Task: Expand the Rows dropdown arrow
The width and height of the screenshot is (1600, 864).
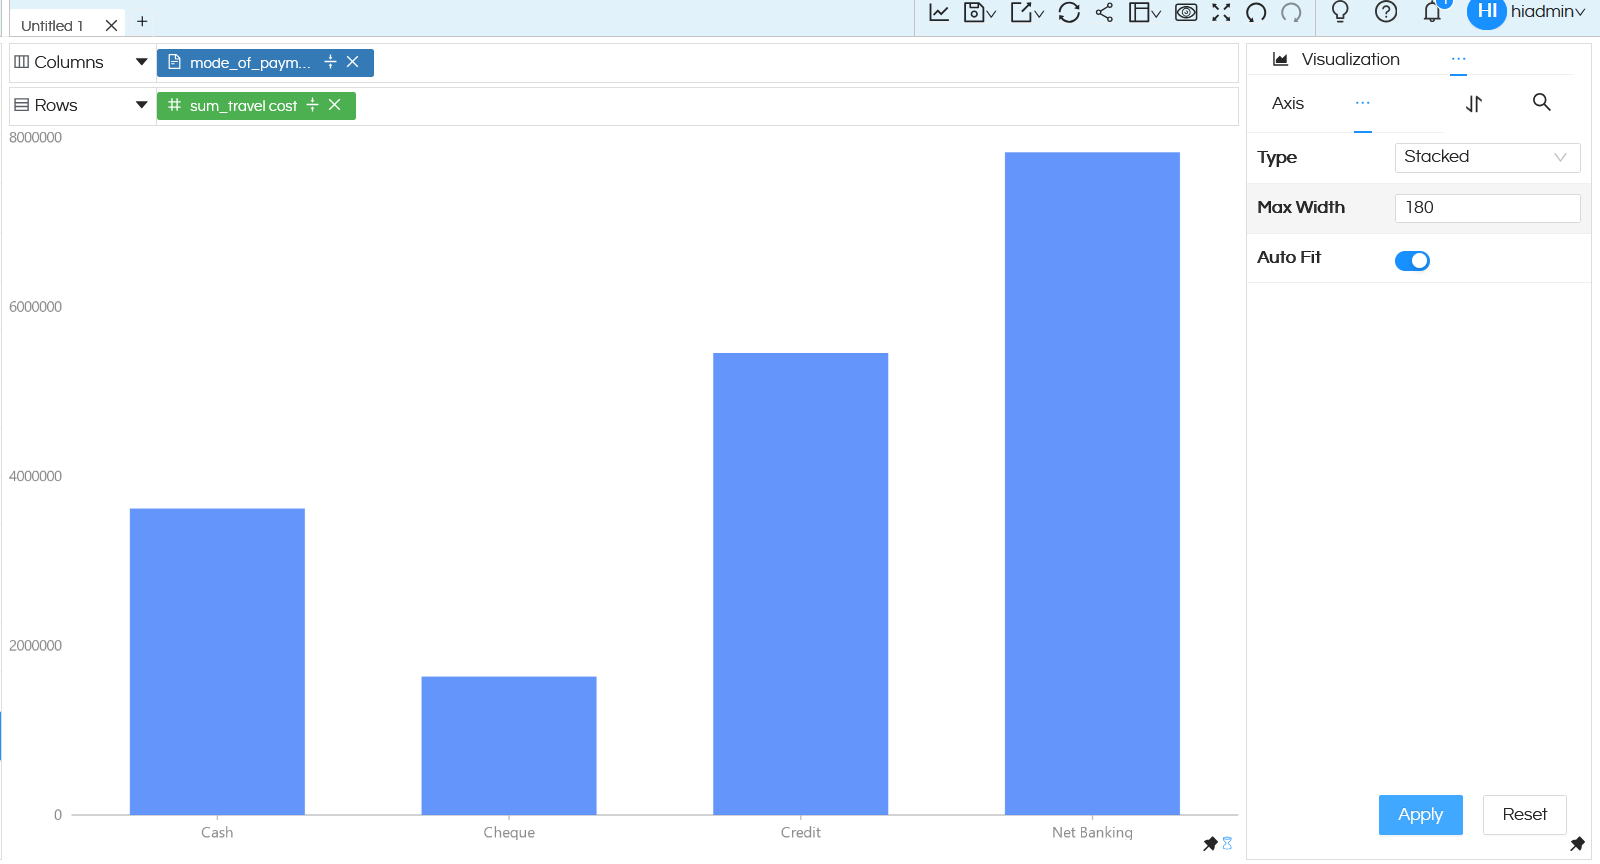Action: coord(142,105)
